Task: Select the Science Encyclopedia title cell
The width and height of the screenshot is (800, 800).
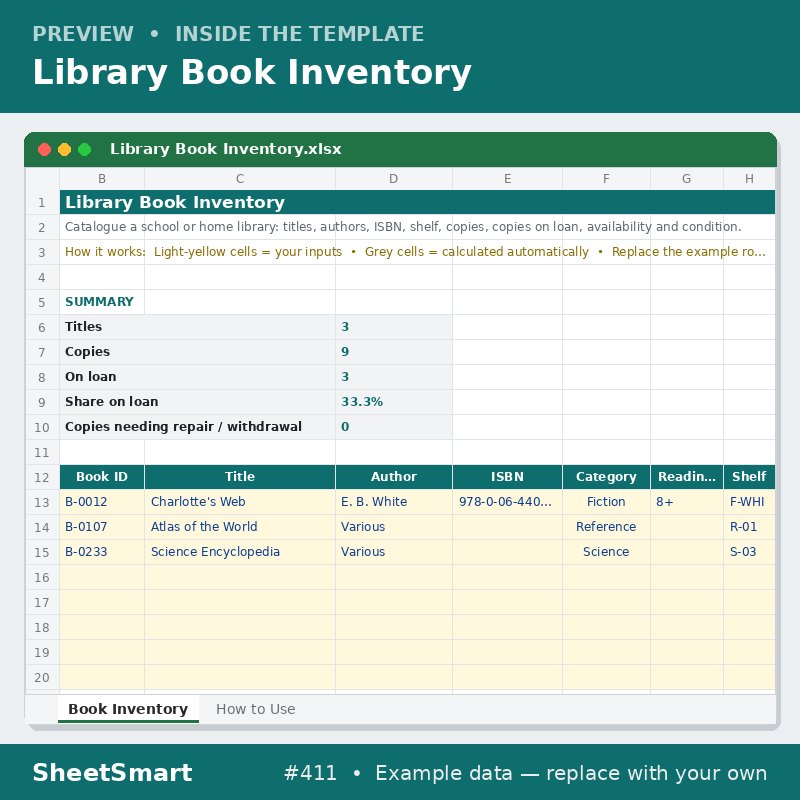Action: pos(240,552)
